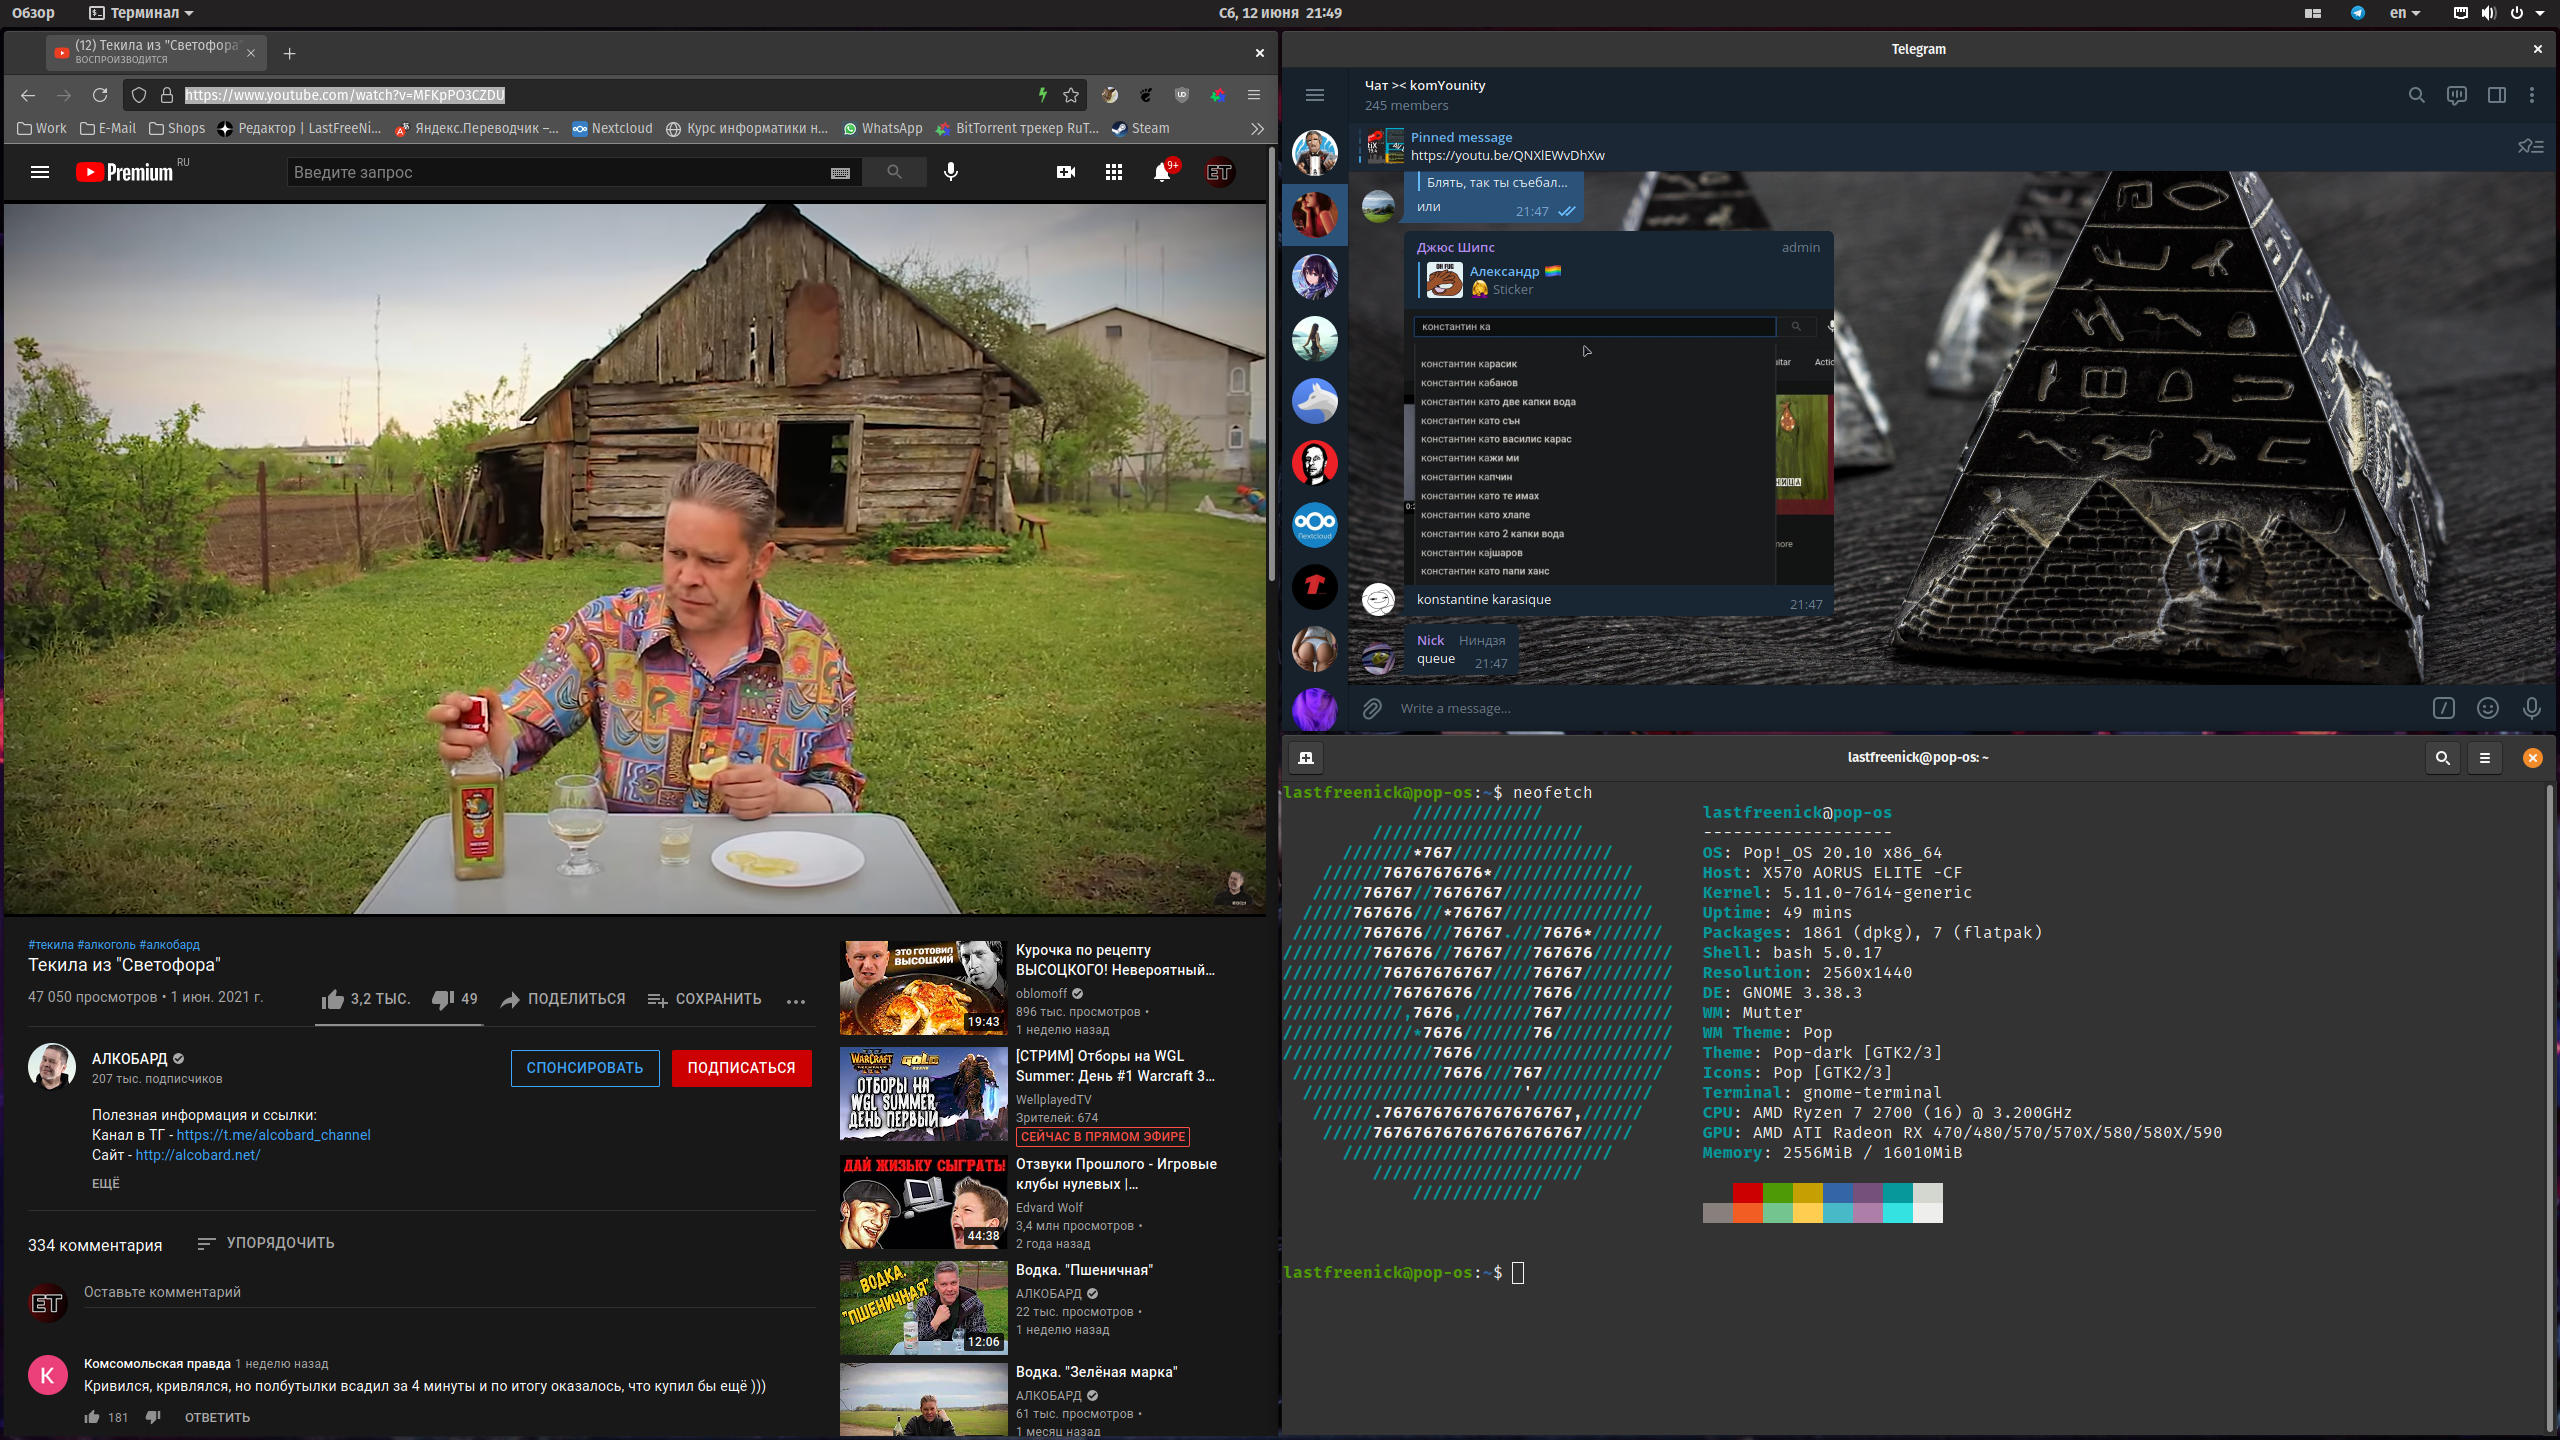Open YouTube apps grid icon
This screenshot has width=2560, height=1440.
[1114, 172]
